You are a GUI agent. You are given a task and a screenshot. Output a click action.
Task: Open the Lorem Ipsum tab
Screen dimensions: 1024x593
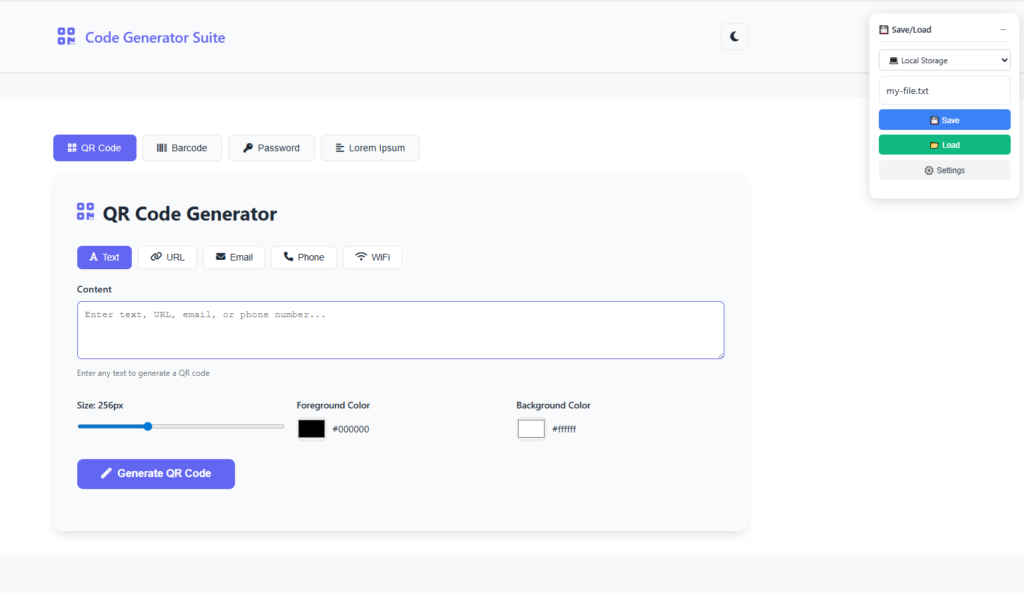370,148
